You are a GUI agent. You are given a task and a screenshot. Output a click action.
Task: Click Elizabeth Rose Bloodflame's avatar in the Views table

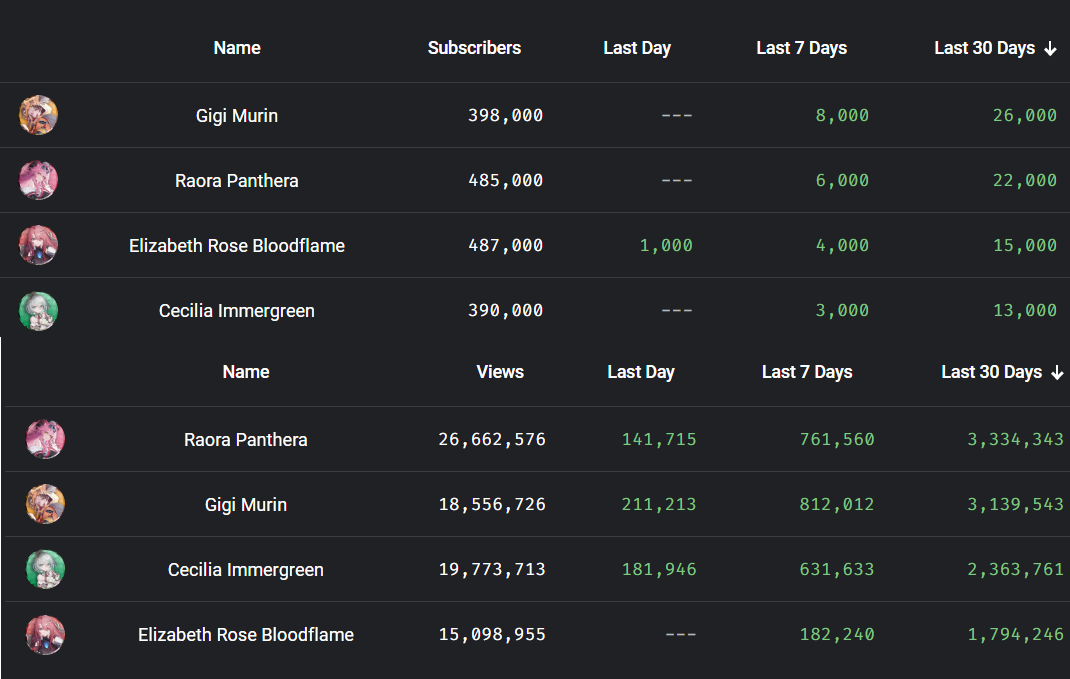point(45,635)
